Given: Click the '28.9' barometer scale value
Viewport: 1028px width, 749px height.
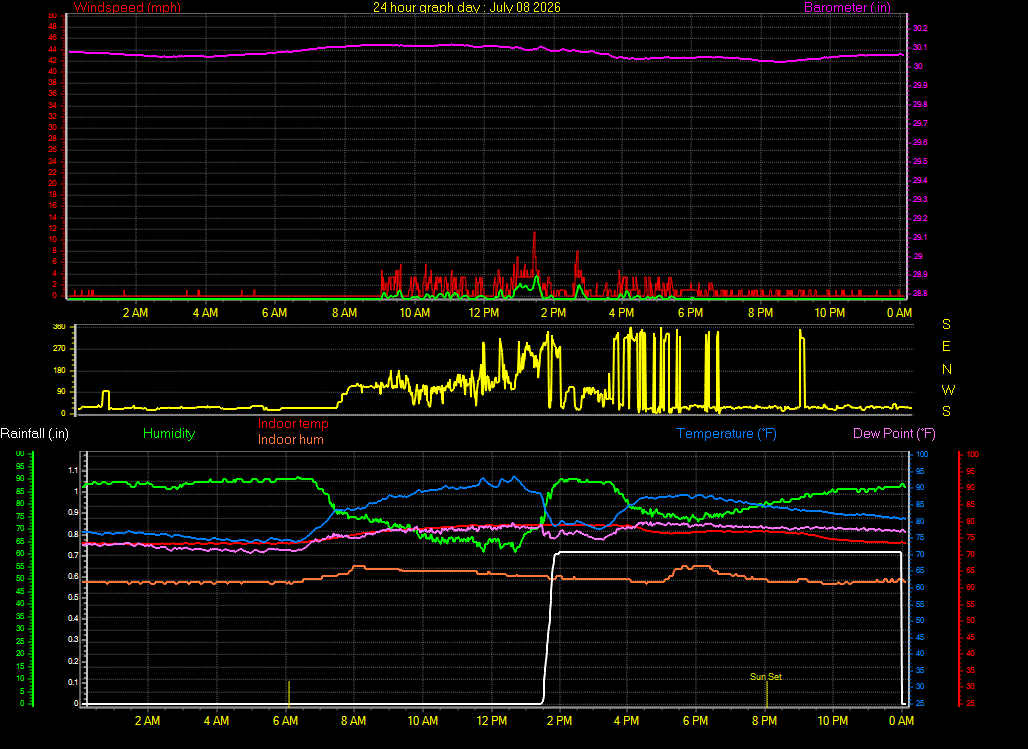Looking at the screenshot, I should click(920, 275).
